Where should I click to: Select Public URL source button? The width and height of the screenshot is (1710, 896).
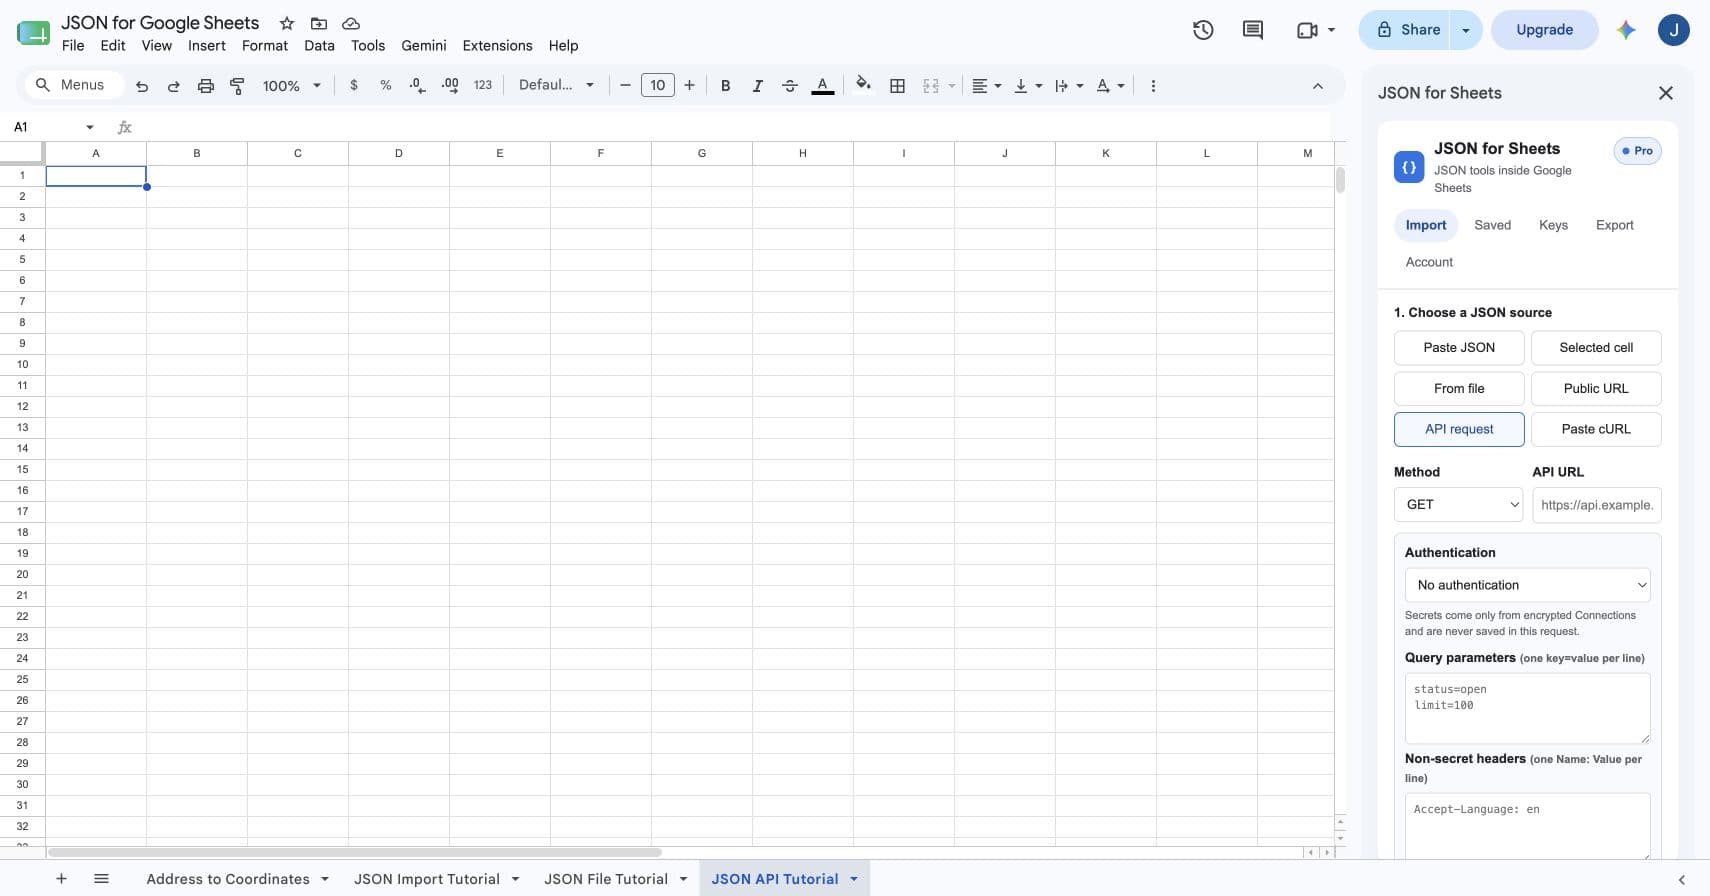(1596, 389)
